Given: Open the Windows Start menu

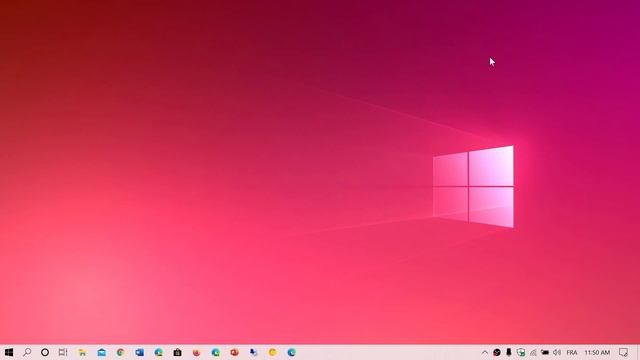Looking at the screenshot, I should click(9, 352).
